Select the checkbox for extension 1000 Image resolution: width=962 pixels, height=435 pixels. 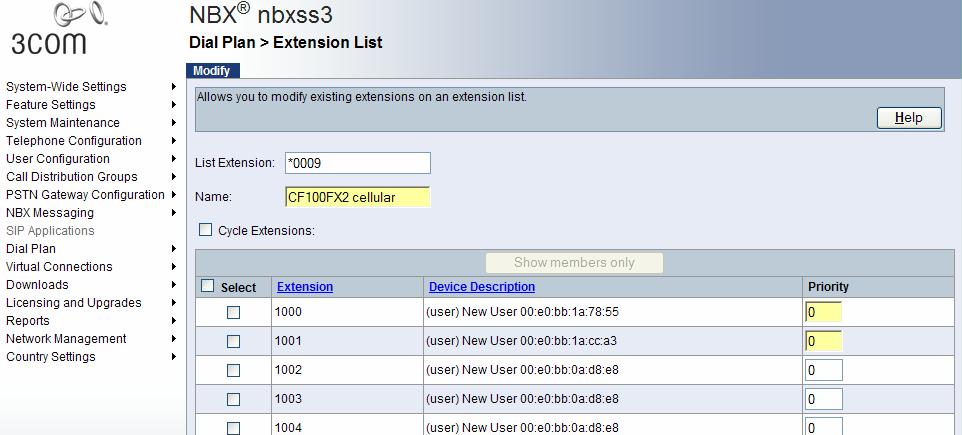click(233, 312)
